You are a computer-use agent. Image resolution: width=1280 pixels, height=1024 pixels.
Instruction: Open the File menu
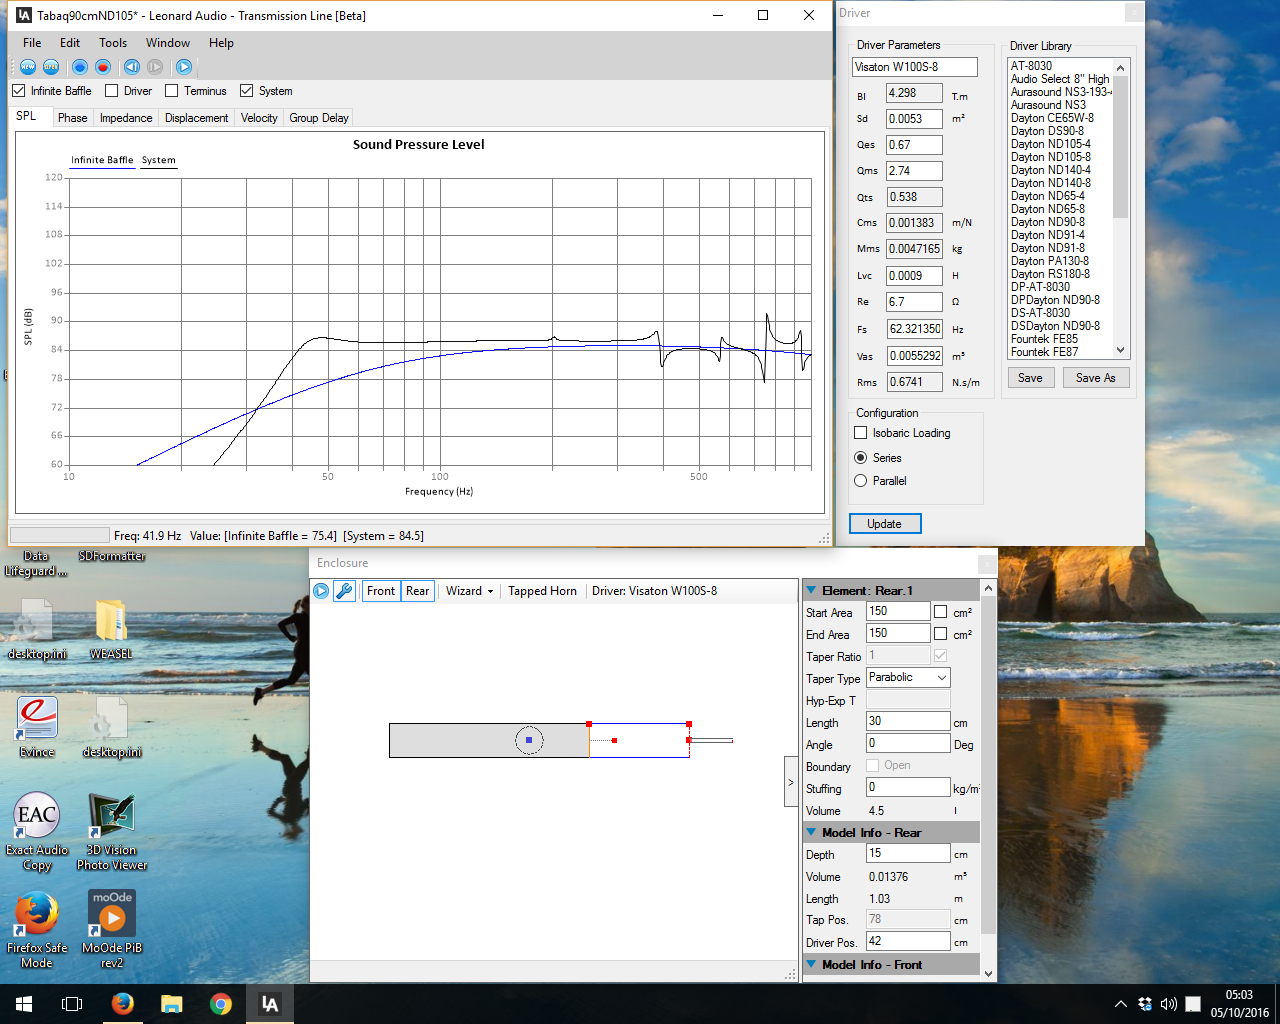click(32, 43)
